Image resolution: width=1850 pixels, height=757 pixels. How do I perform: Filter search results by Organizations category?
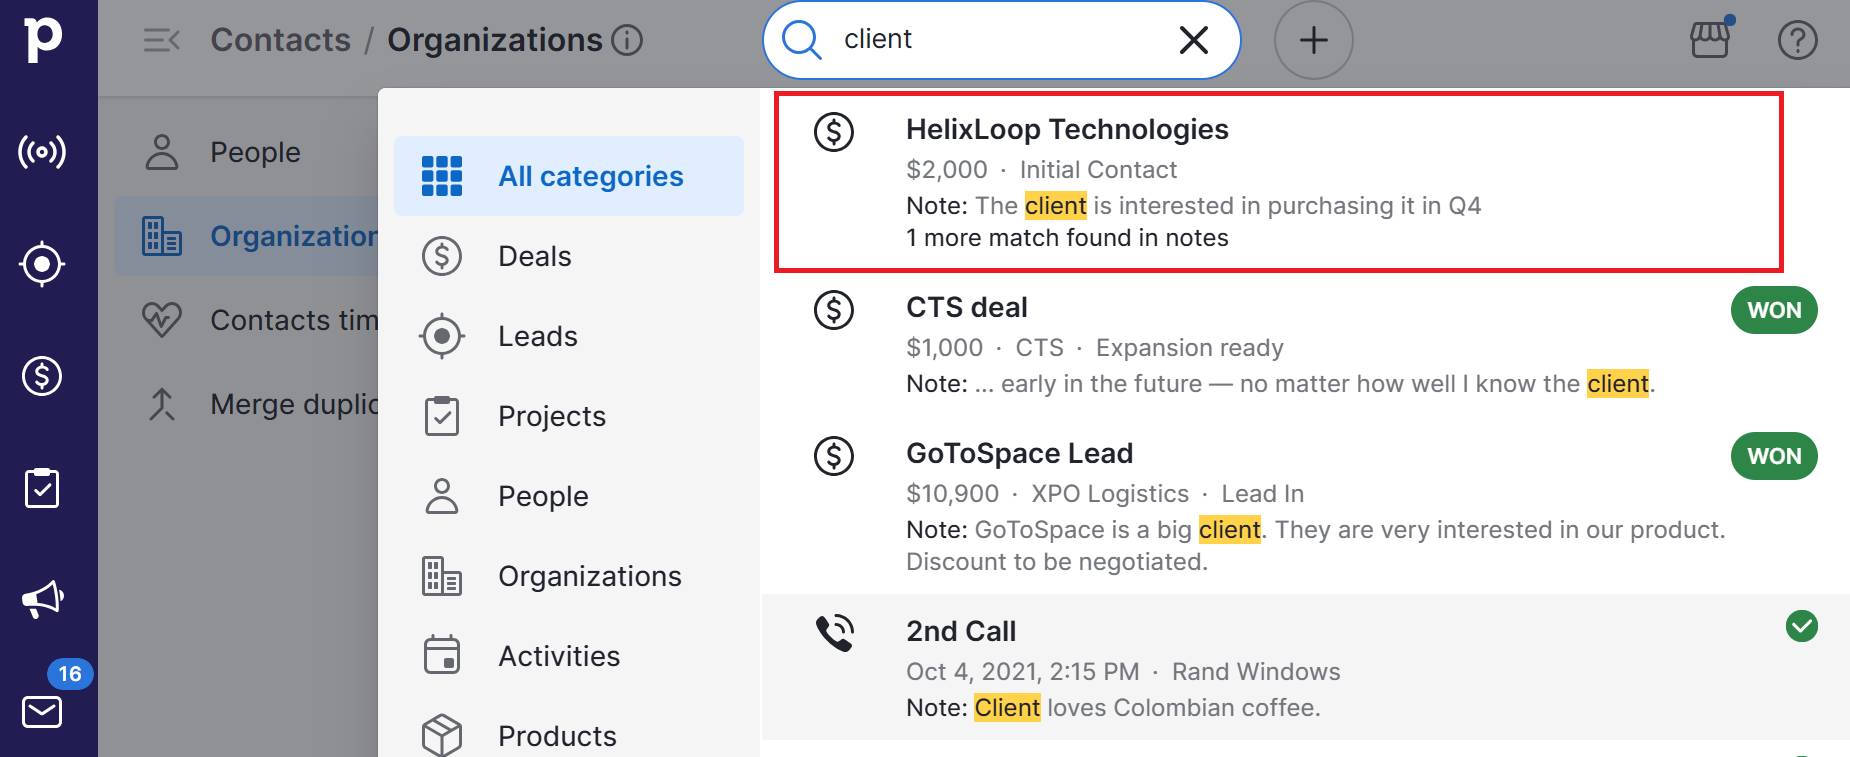point(569,576)
